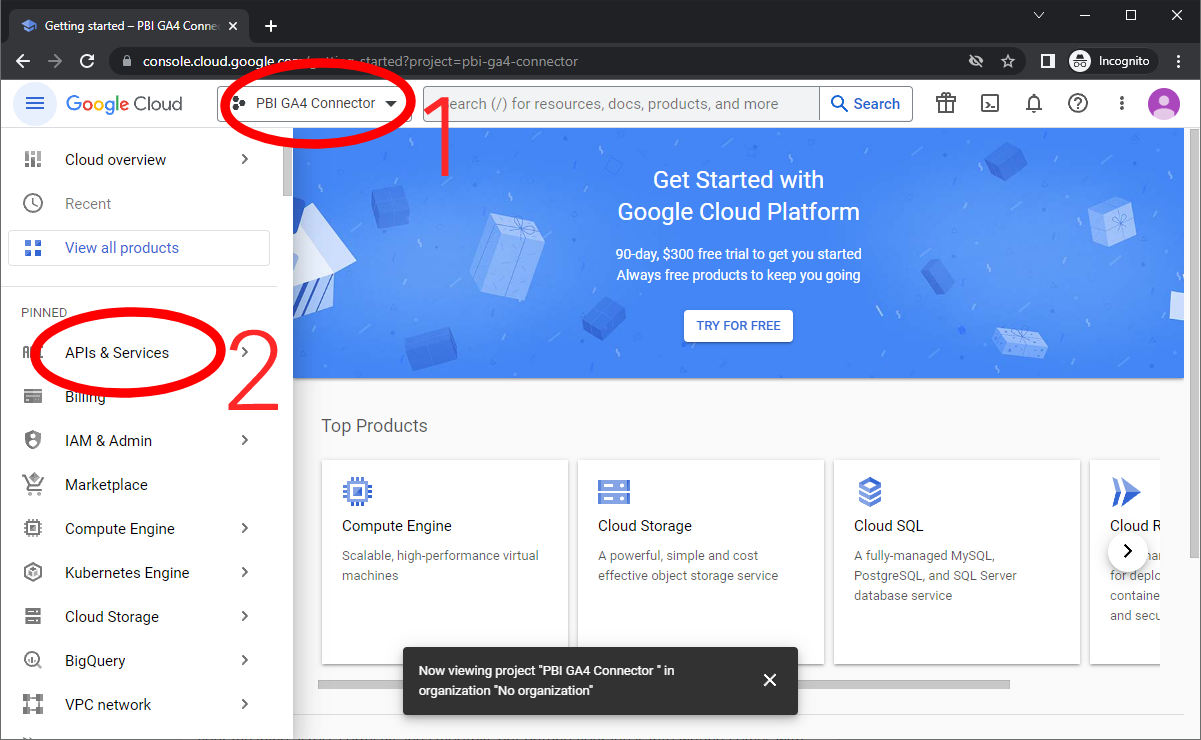The image size is (1201, 740).
Task: Dismiss the project notification toast
Action: point(770,680)
